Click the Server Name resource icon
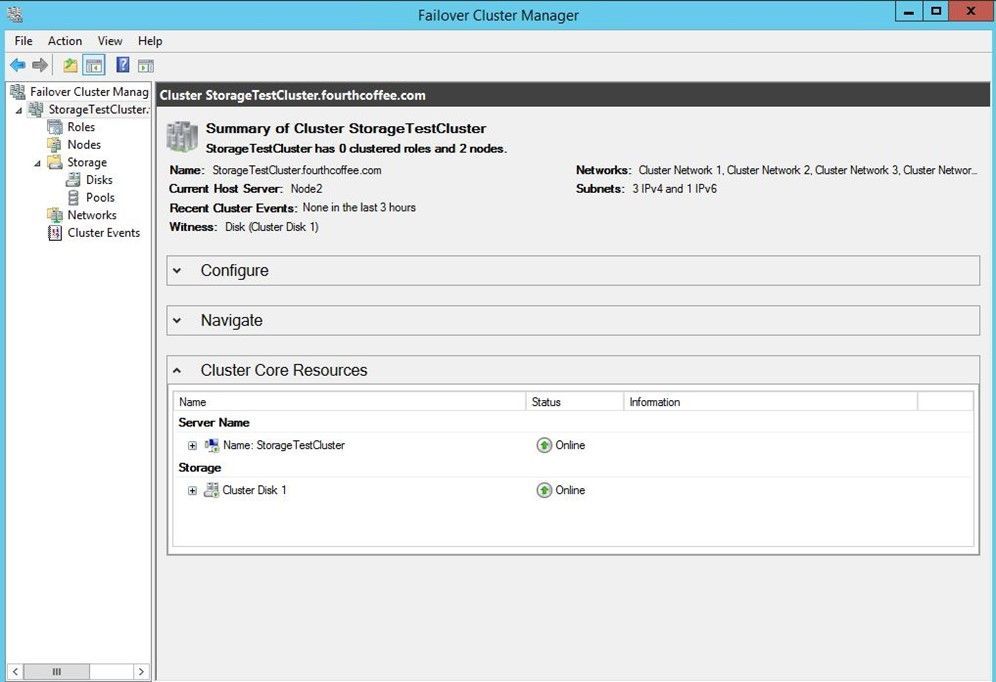996x682 pixels. coord(212,445)
